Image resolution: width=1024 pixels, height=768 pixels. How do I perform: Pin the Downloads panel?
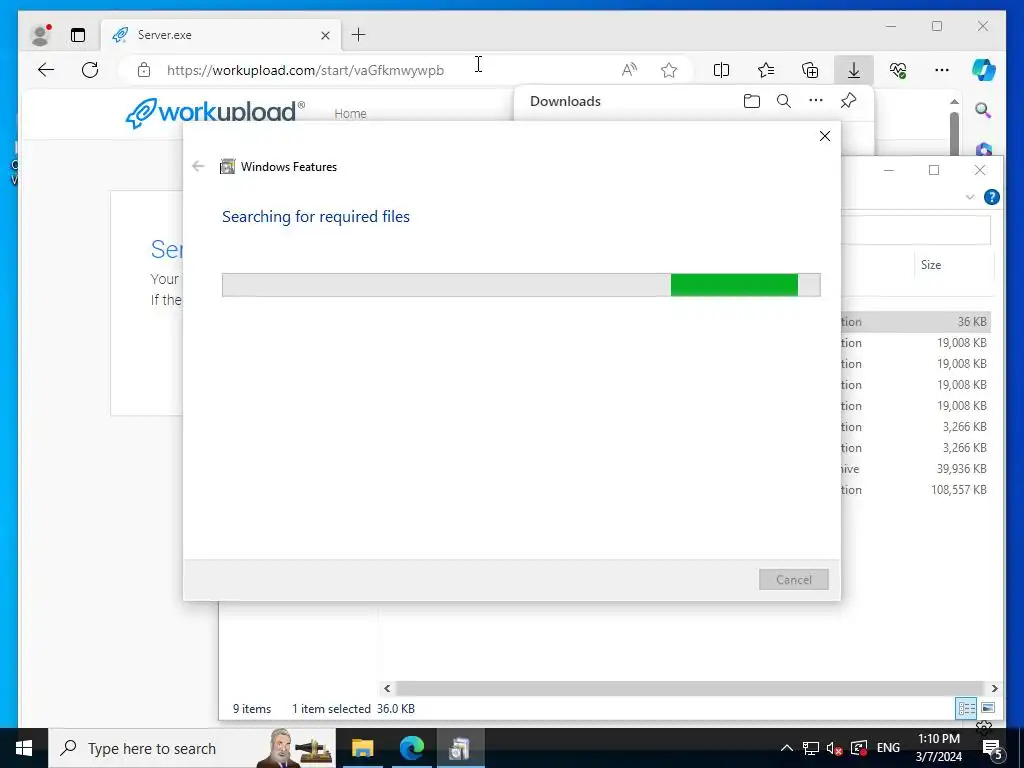click(x=848, y=101)
